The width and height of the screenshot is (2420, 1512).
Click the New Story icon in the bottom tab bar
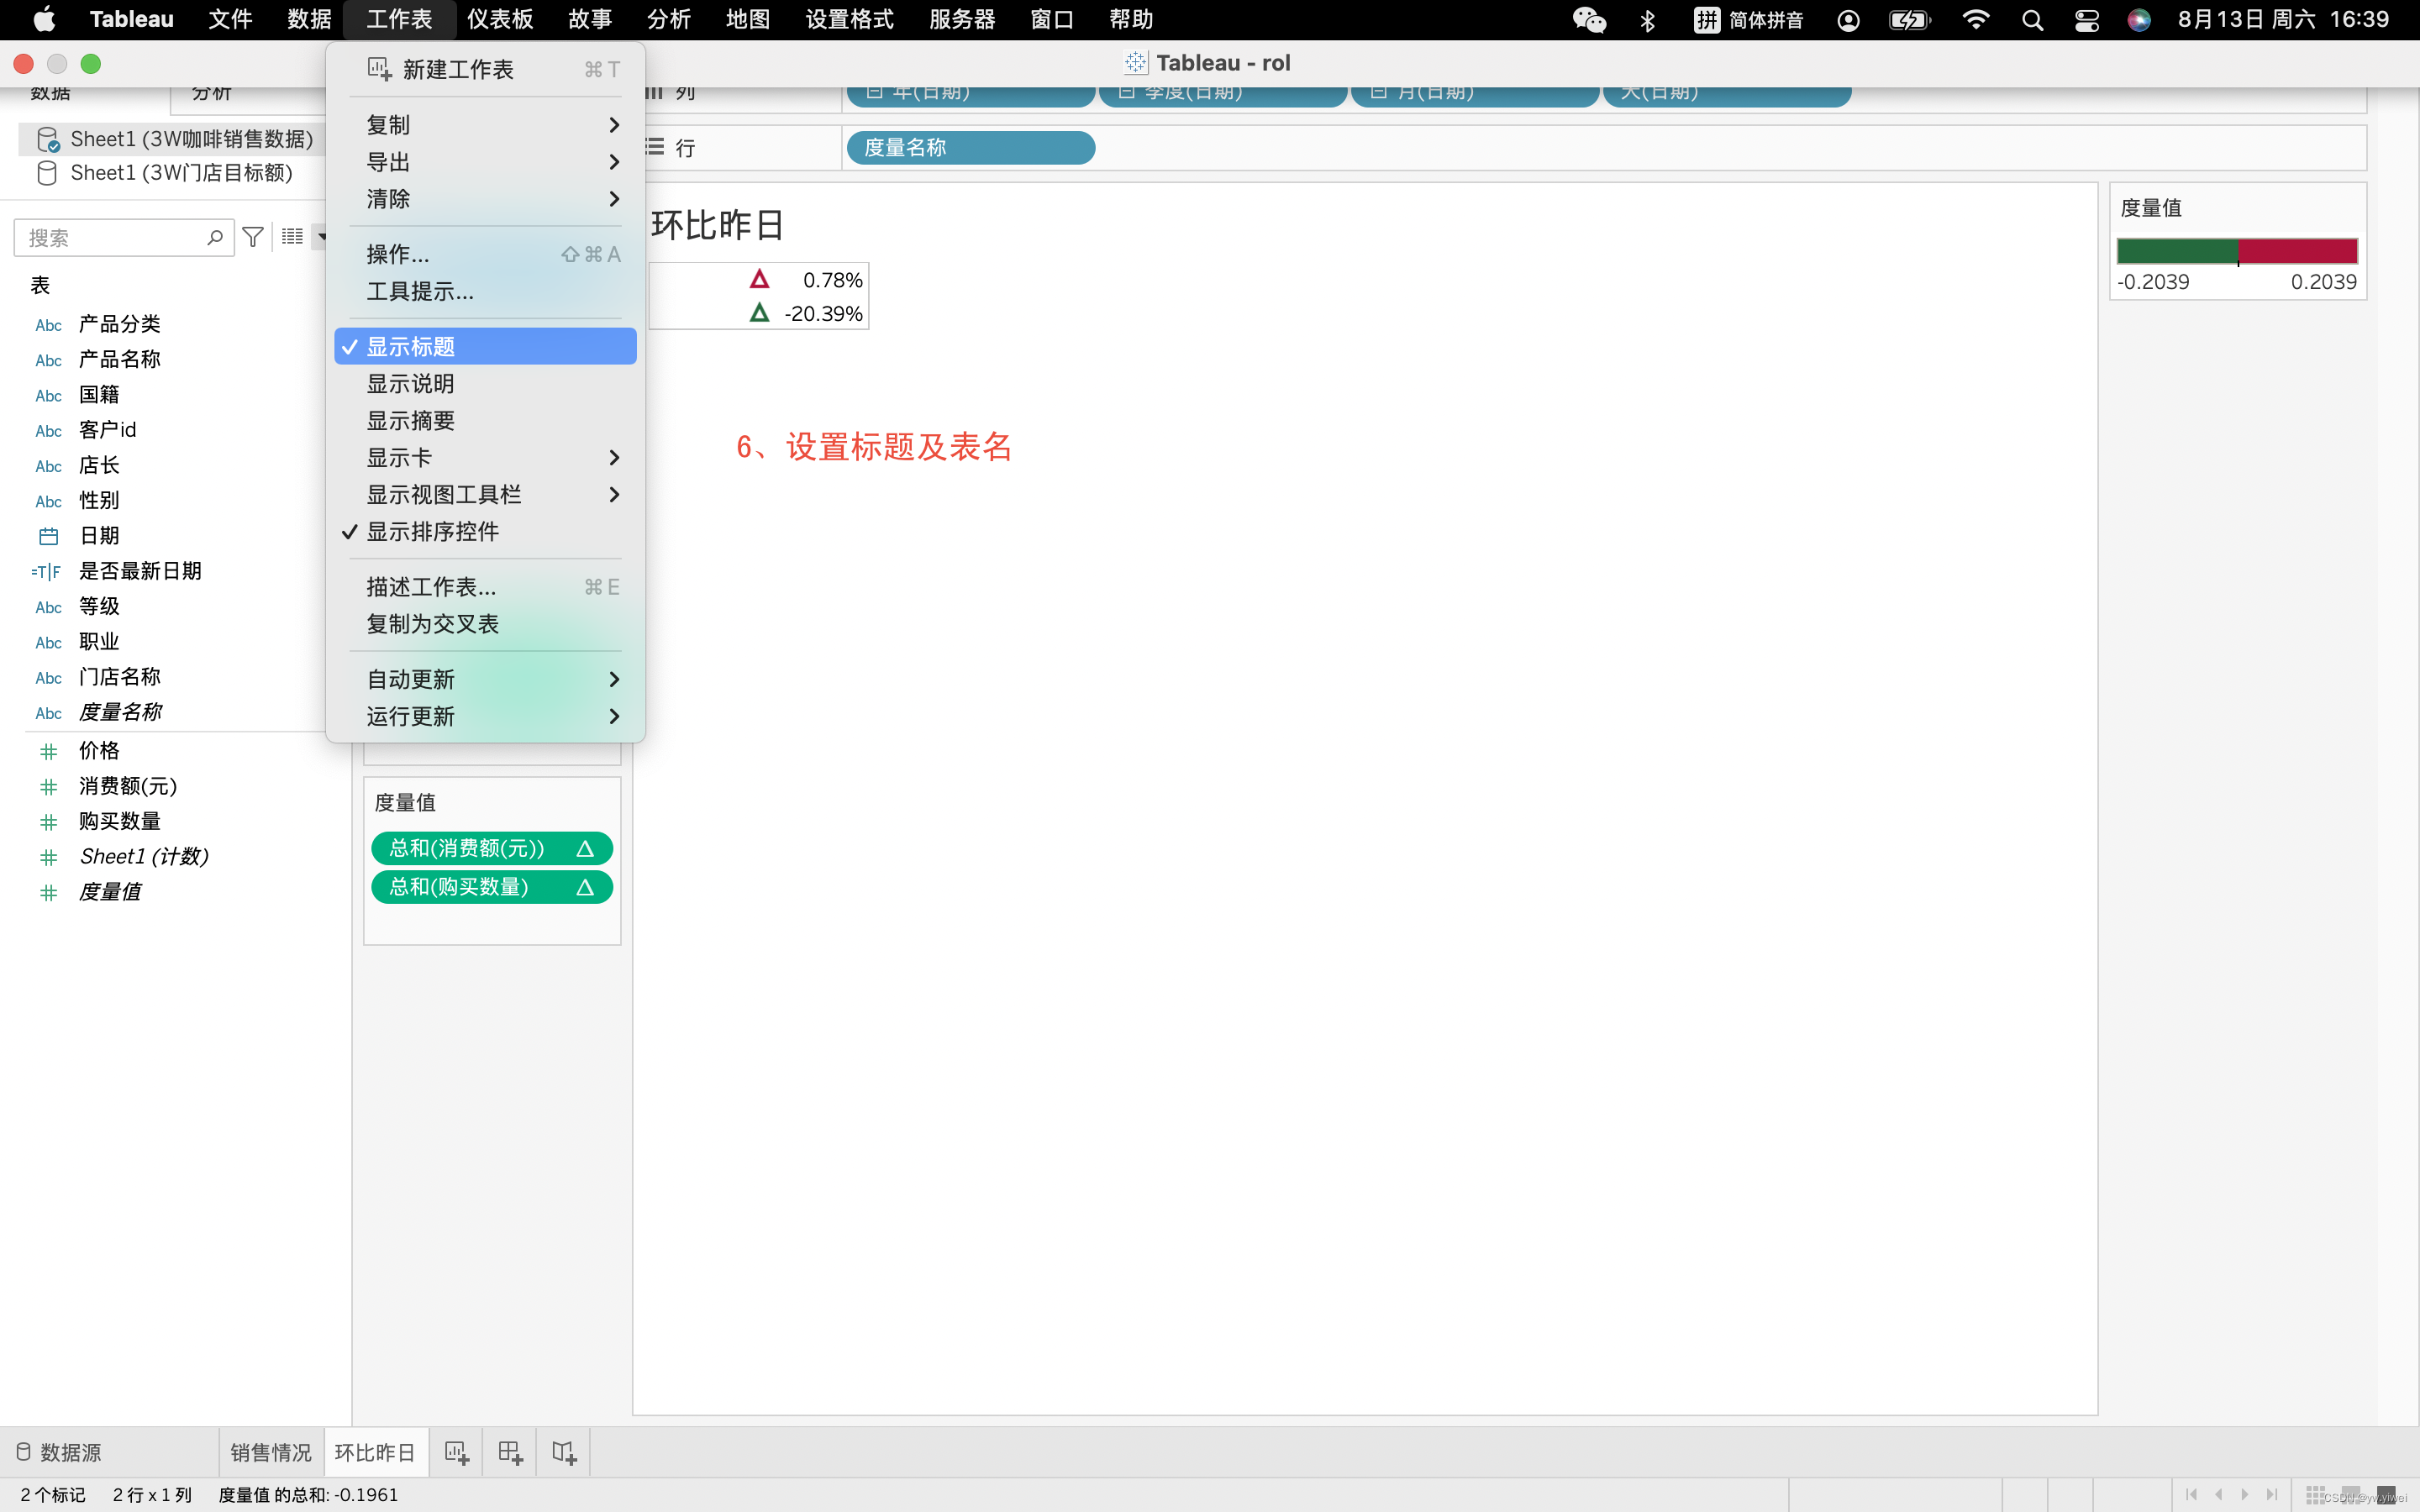click(564, 1452)
